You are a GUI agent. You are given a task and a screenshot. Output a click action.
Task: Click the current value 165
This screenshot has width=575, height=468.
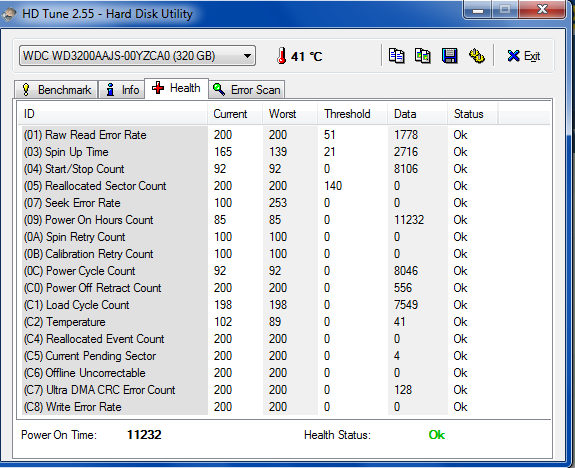(223, 152)
